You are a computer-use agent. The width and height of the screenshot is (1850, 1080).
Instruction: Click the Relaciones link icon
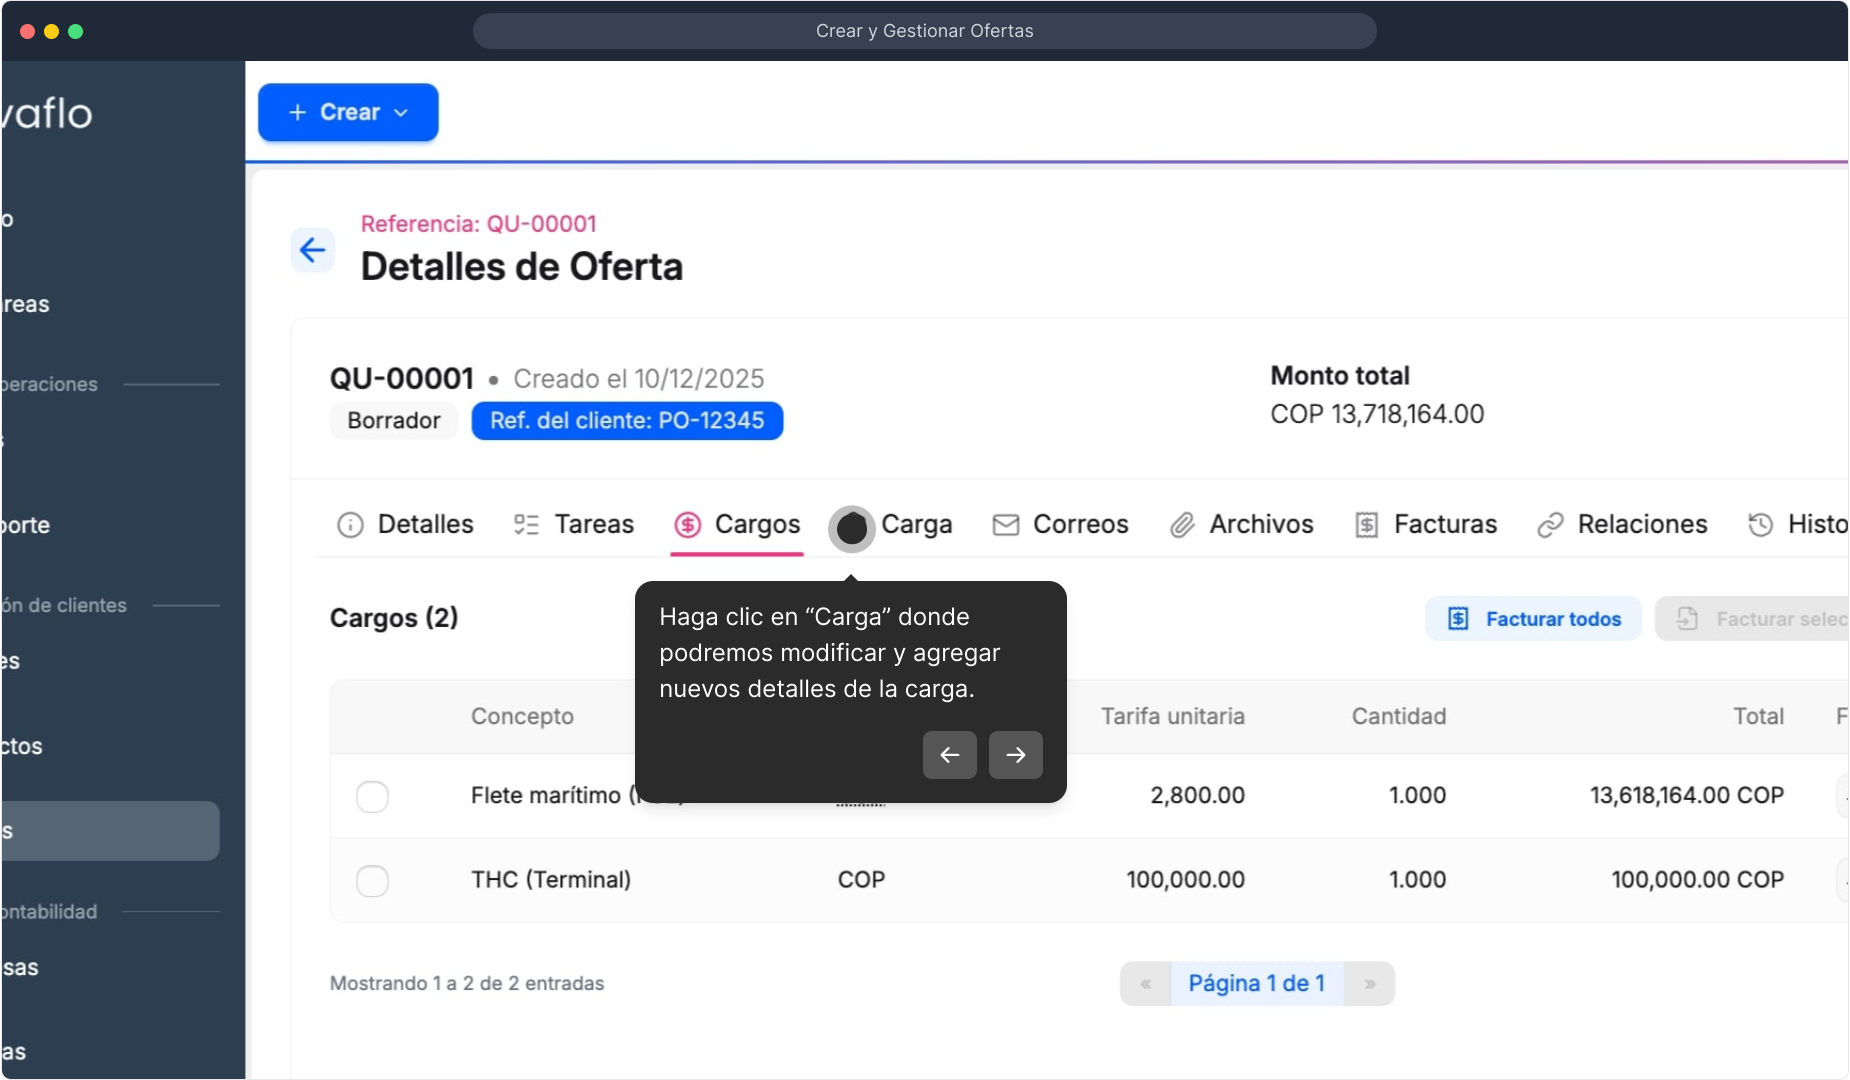pyautogui.click(x=1550, y=525)
